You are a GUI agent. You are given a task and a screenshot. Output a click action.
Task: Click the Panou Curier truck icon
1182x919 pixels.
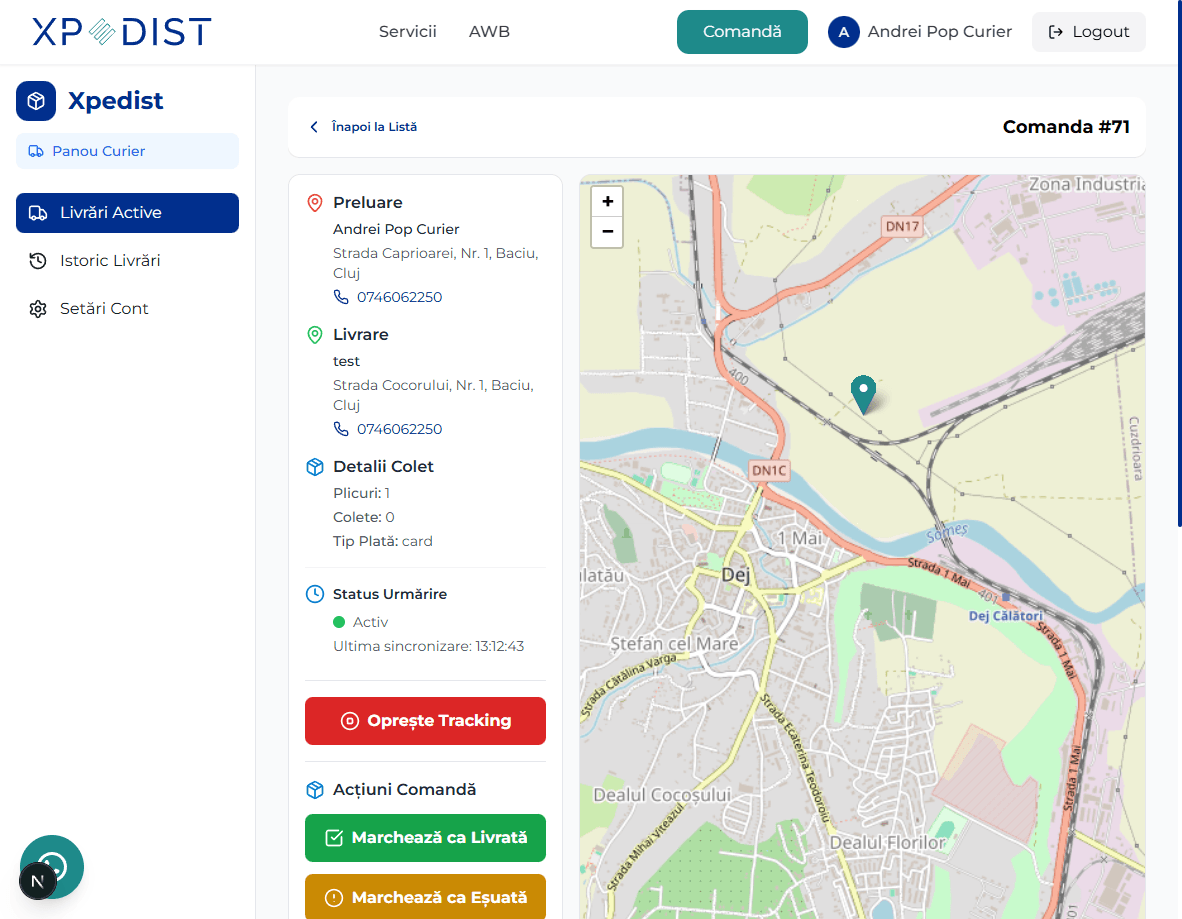pyautogui.click(x=36, y=151)
